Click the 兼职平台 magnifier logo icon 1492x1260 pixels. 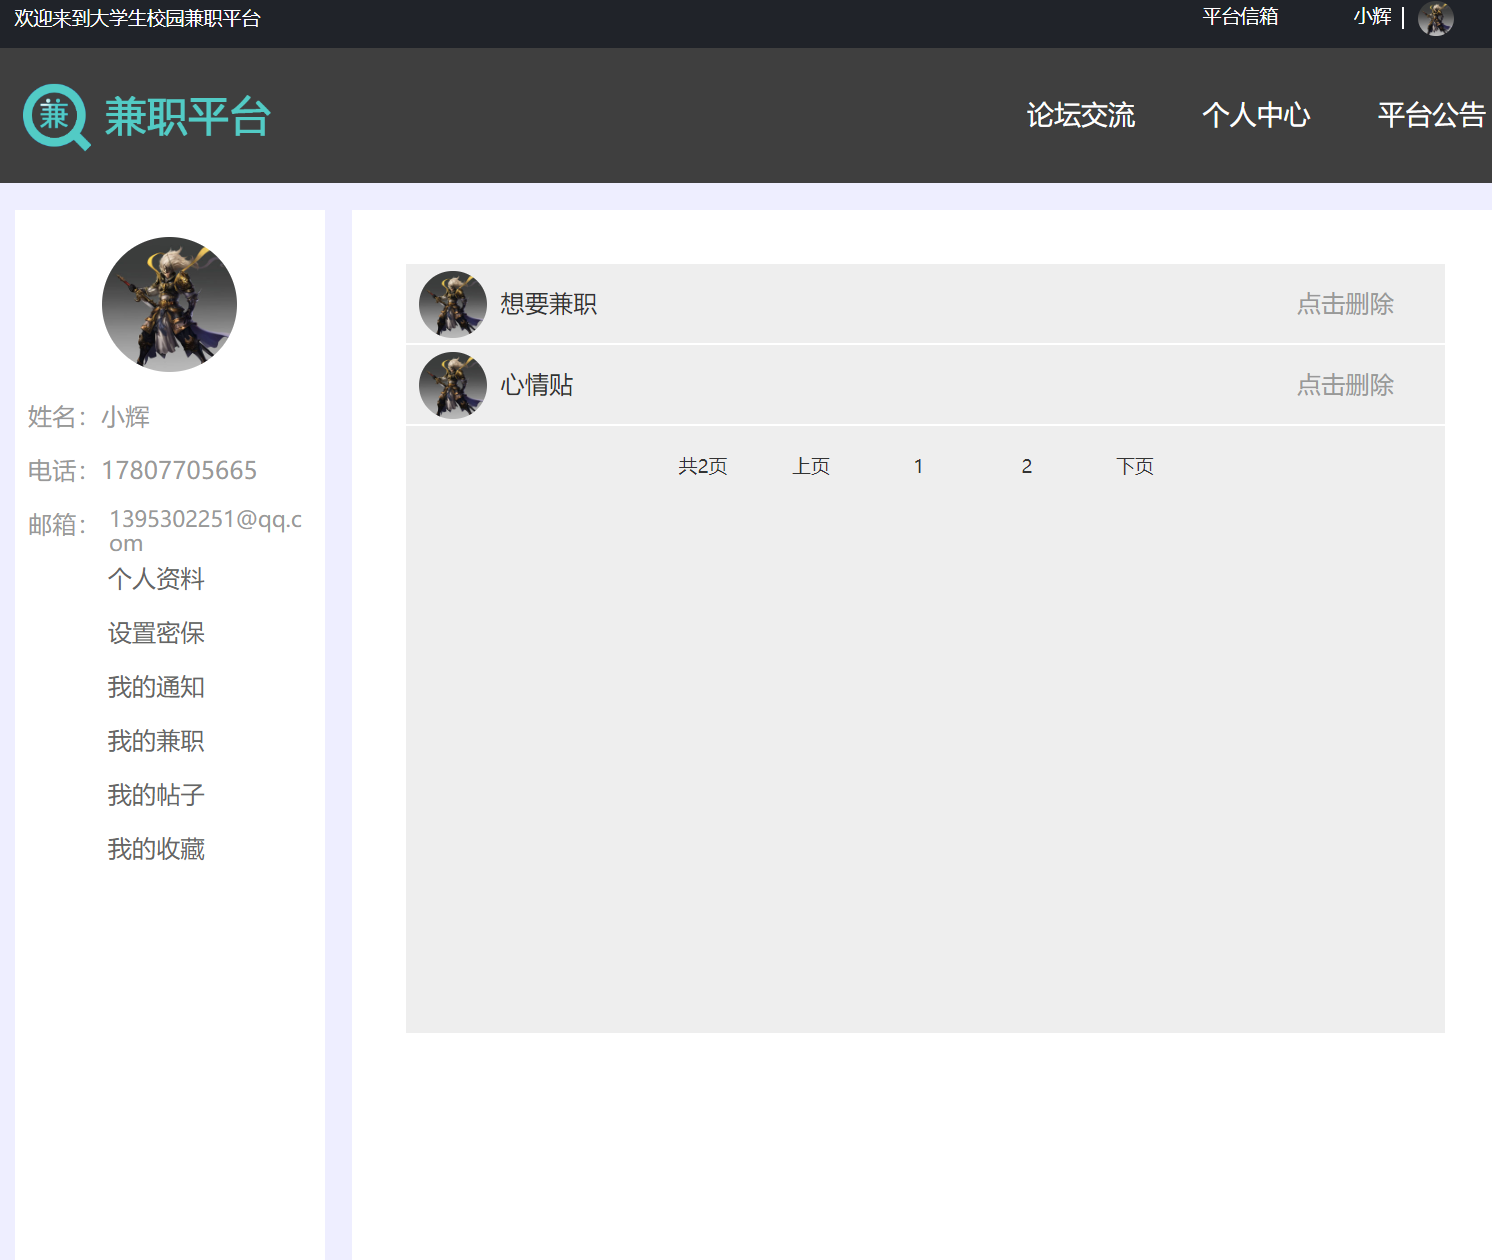57,117
